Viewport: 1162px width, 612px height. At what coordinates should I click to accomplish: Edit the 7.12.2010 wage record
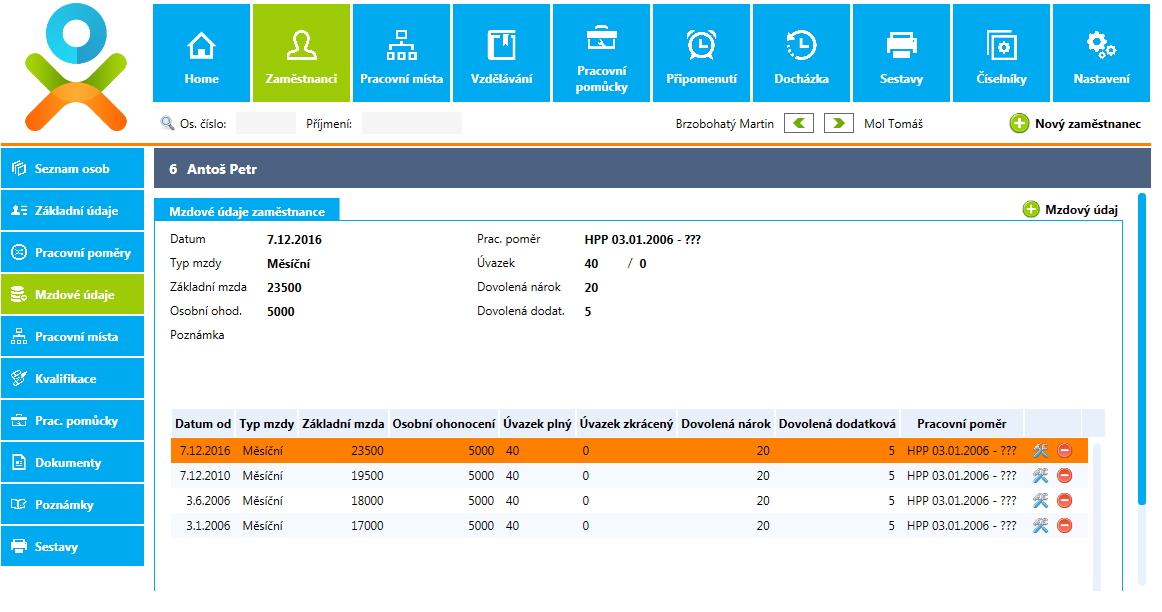click(1040, 476)
